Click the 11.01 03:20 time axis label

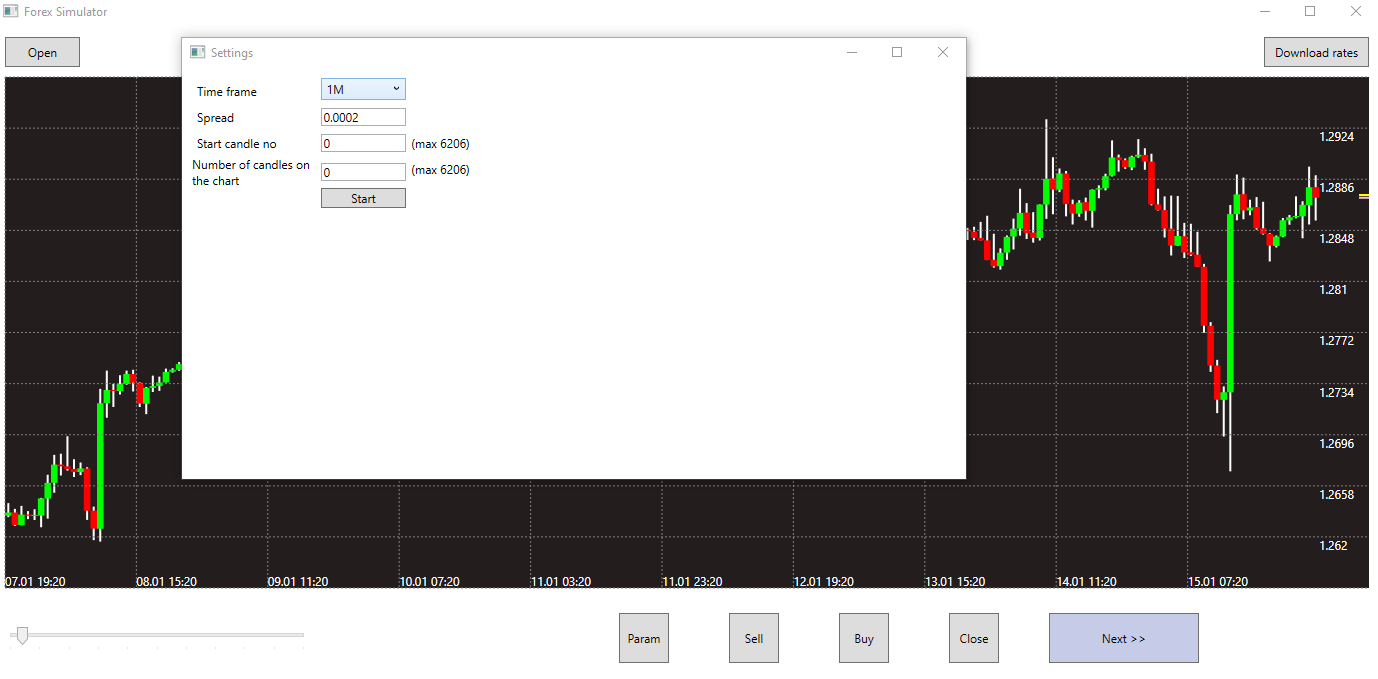[x=561, y=581]
